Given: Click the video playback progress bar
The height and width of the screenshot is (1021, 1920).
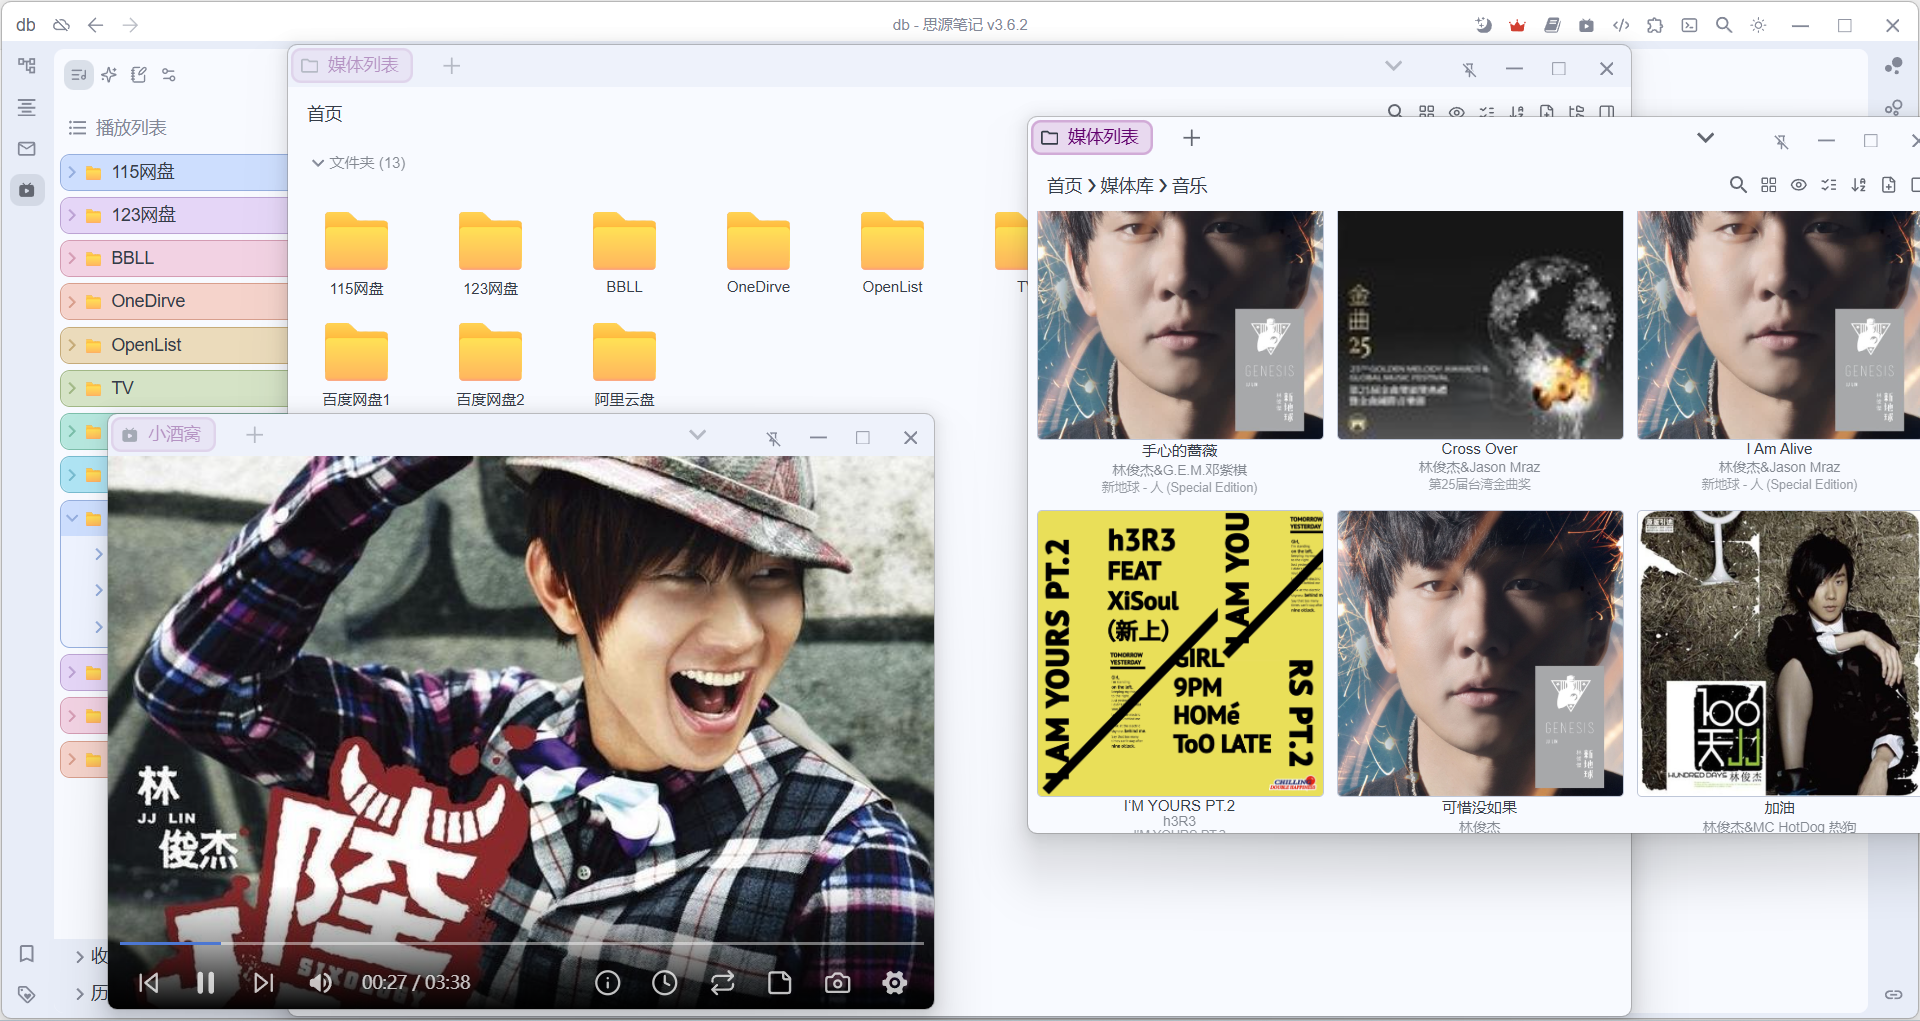Looking at the screenshot, I should (520, 943).
